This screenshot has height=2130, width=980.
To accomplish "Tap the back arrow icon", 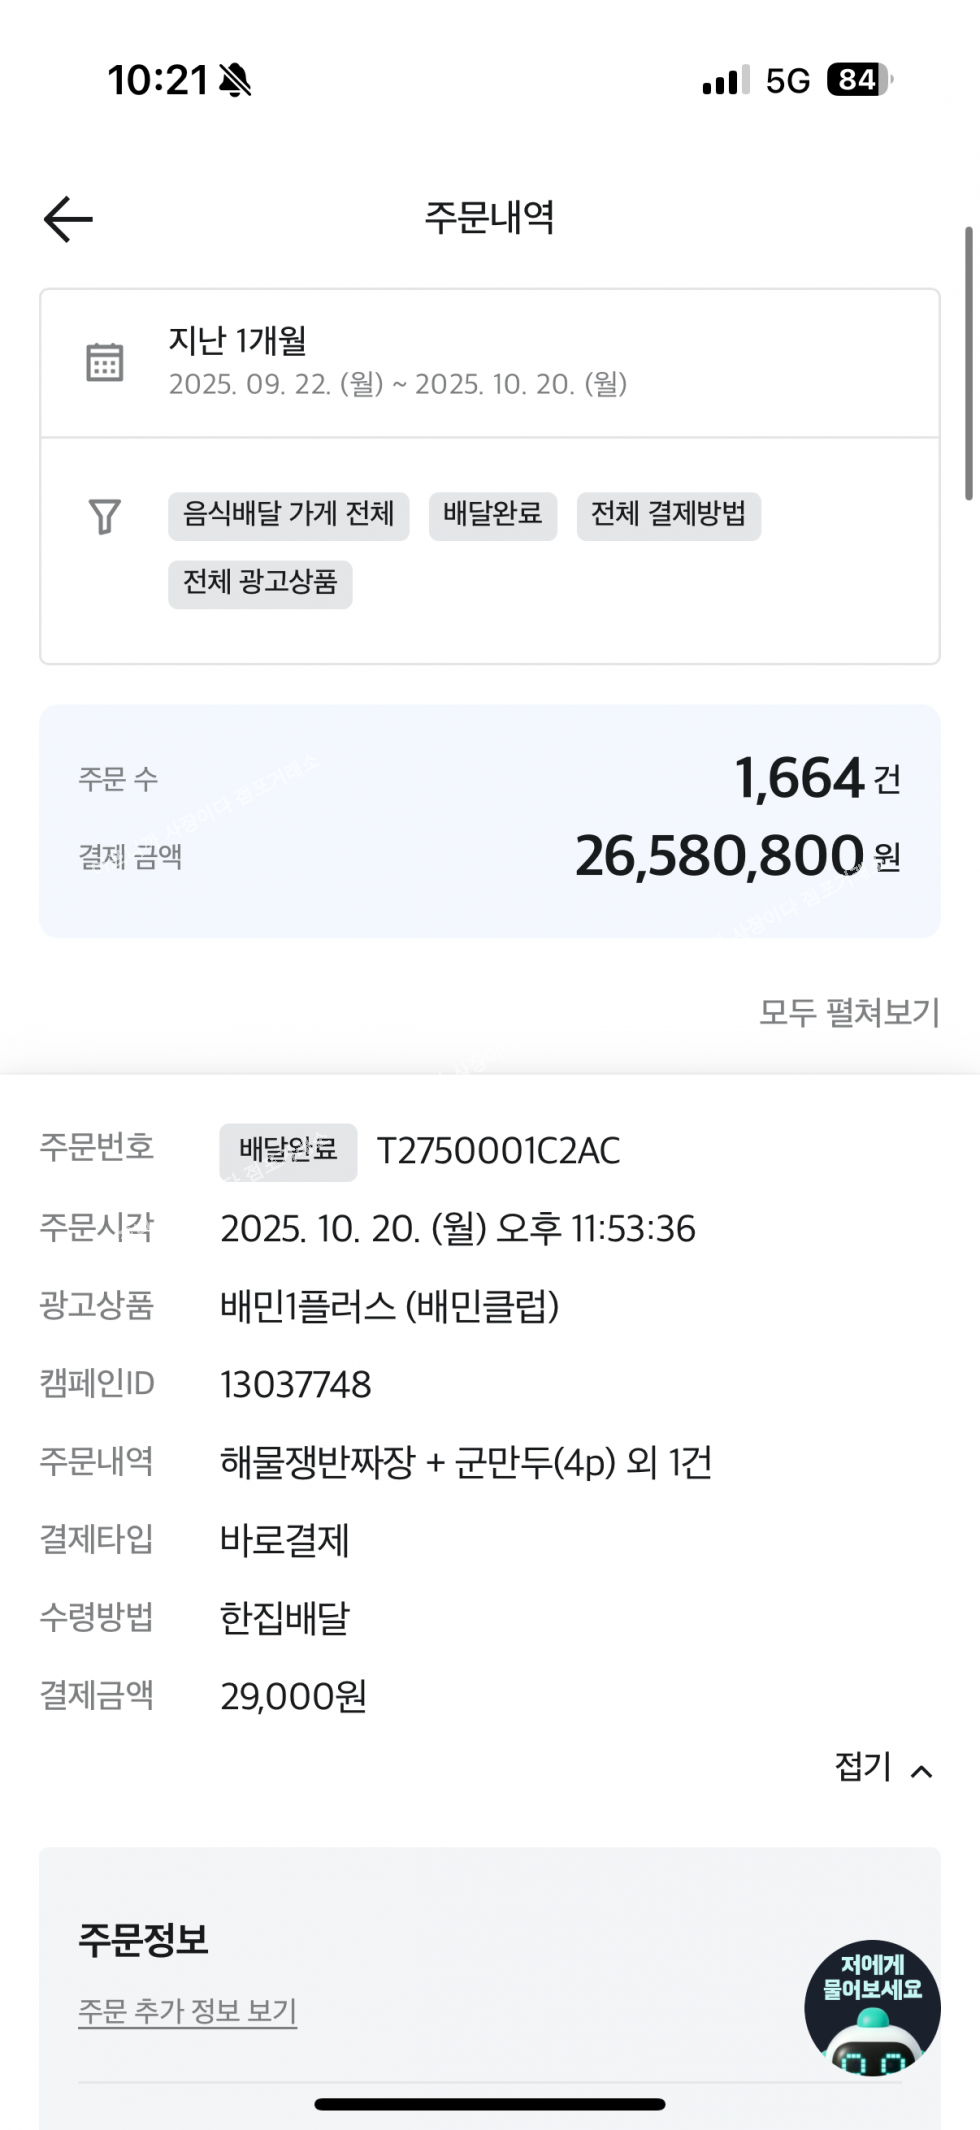I will 68,219.
